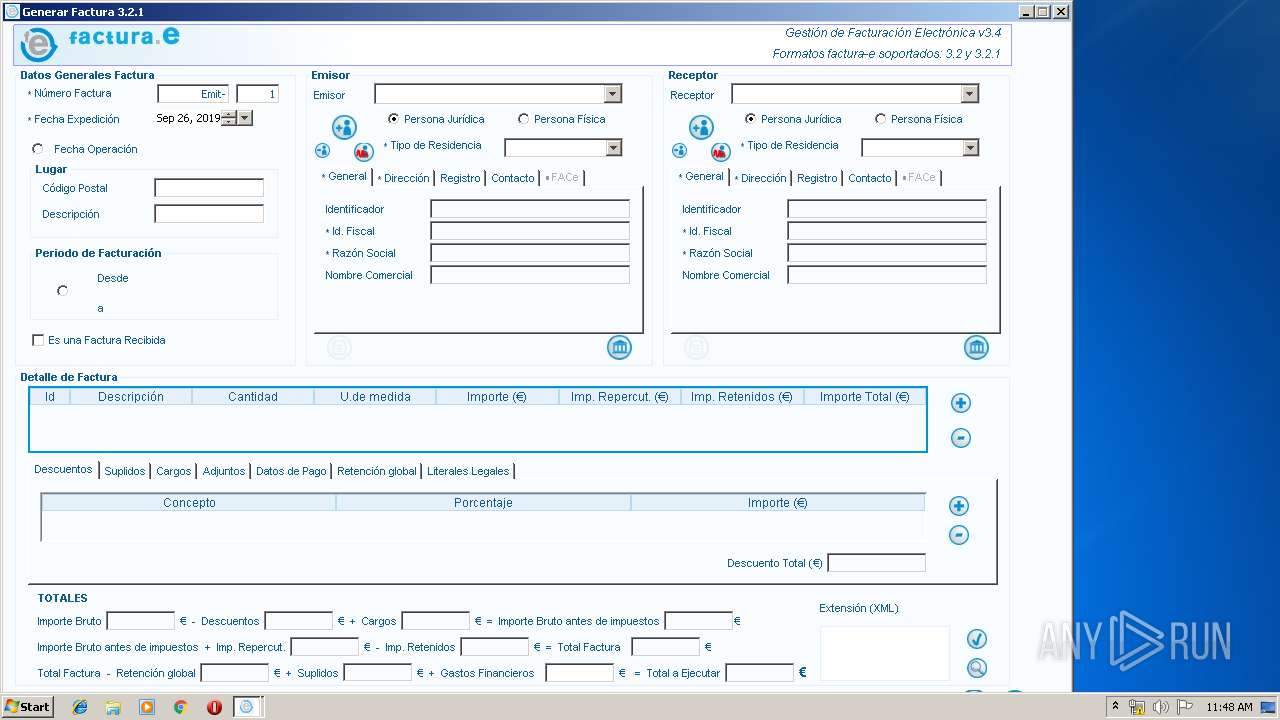Click the Emisor bank building icon
This screenshot has height=720, width=1280.
click(619, 347)
